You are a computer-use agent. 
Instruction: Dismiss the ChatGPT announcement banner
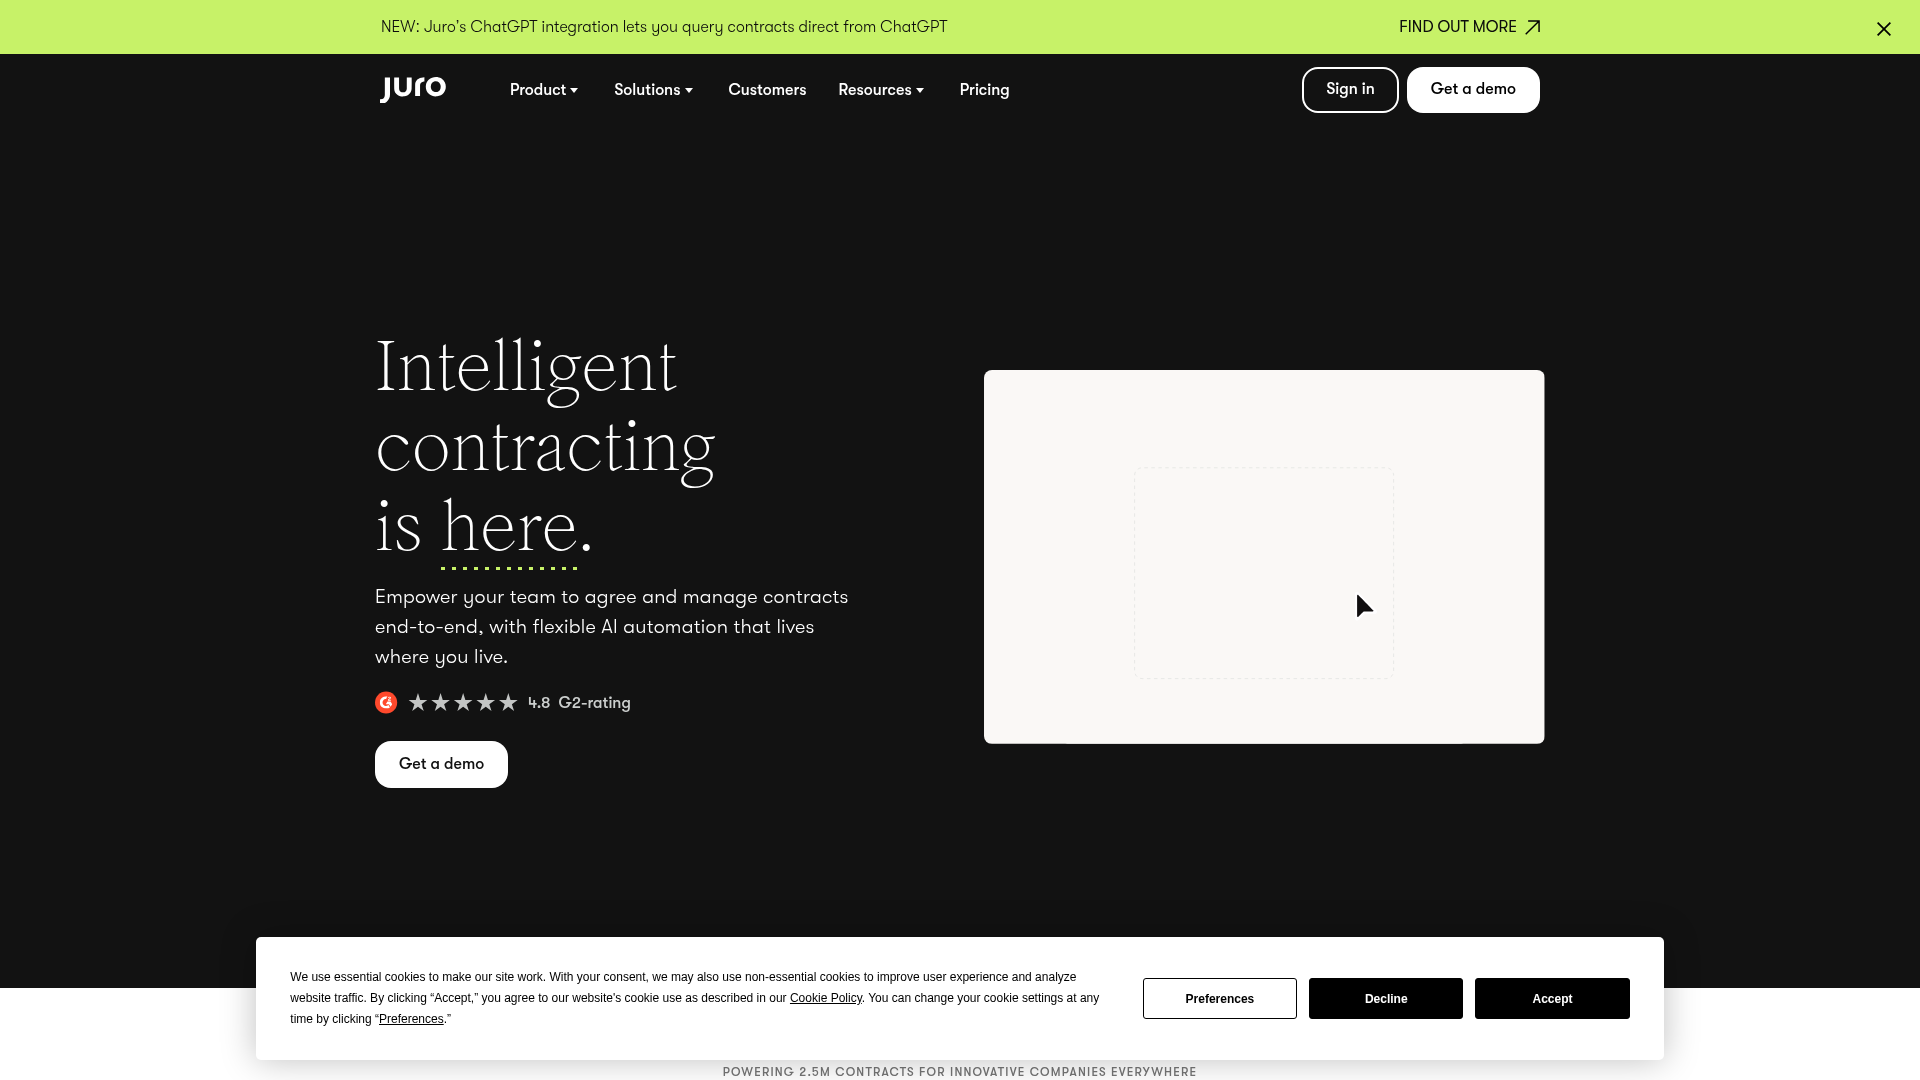(x=1884, y=29)
